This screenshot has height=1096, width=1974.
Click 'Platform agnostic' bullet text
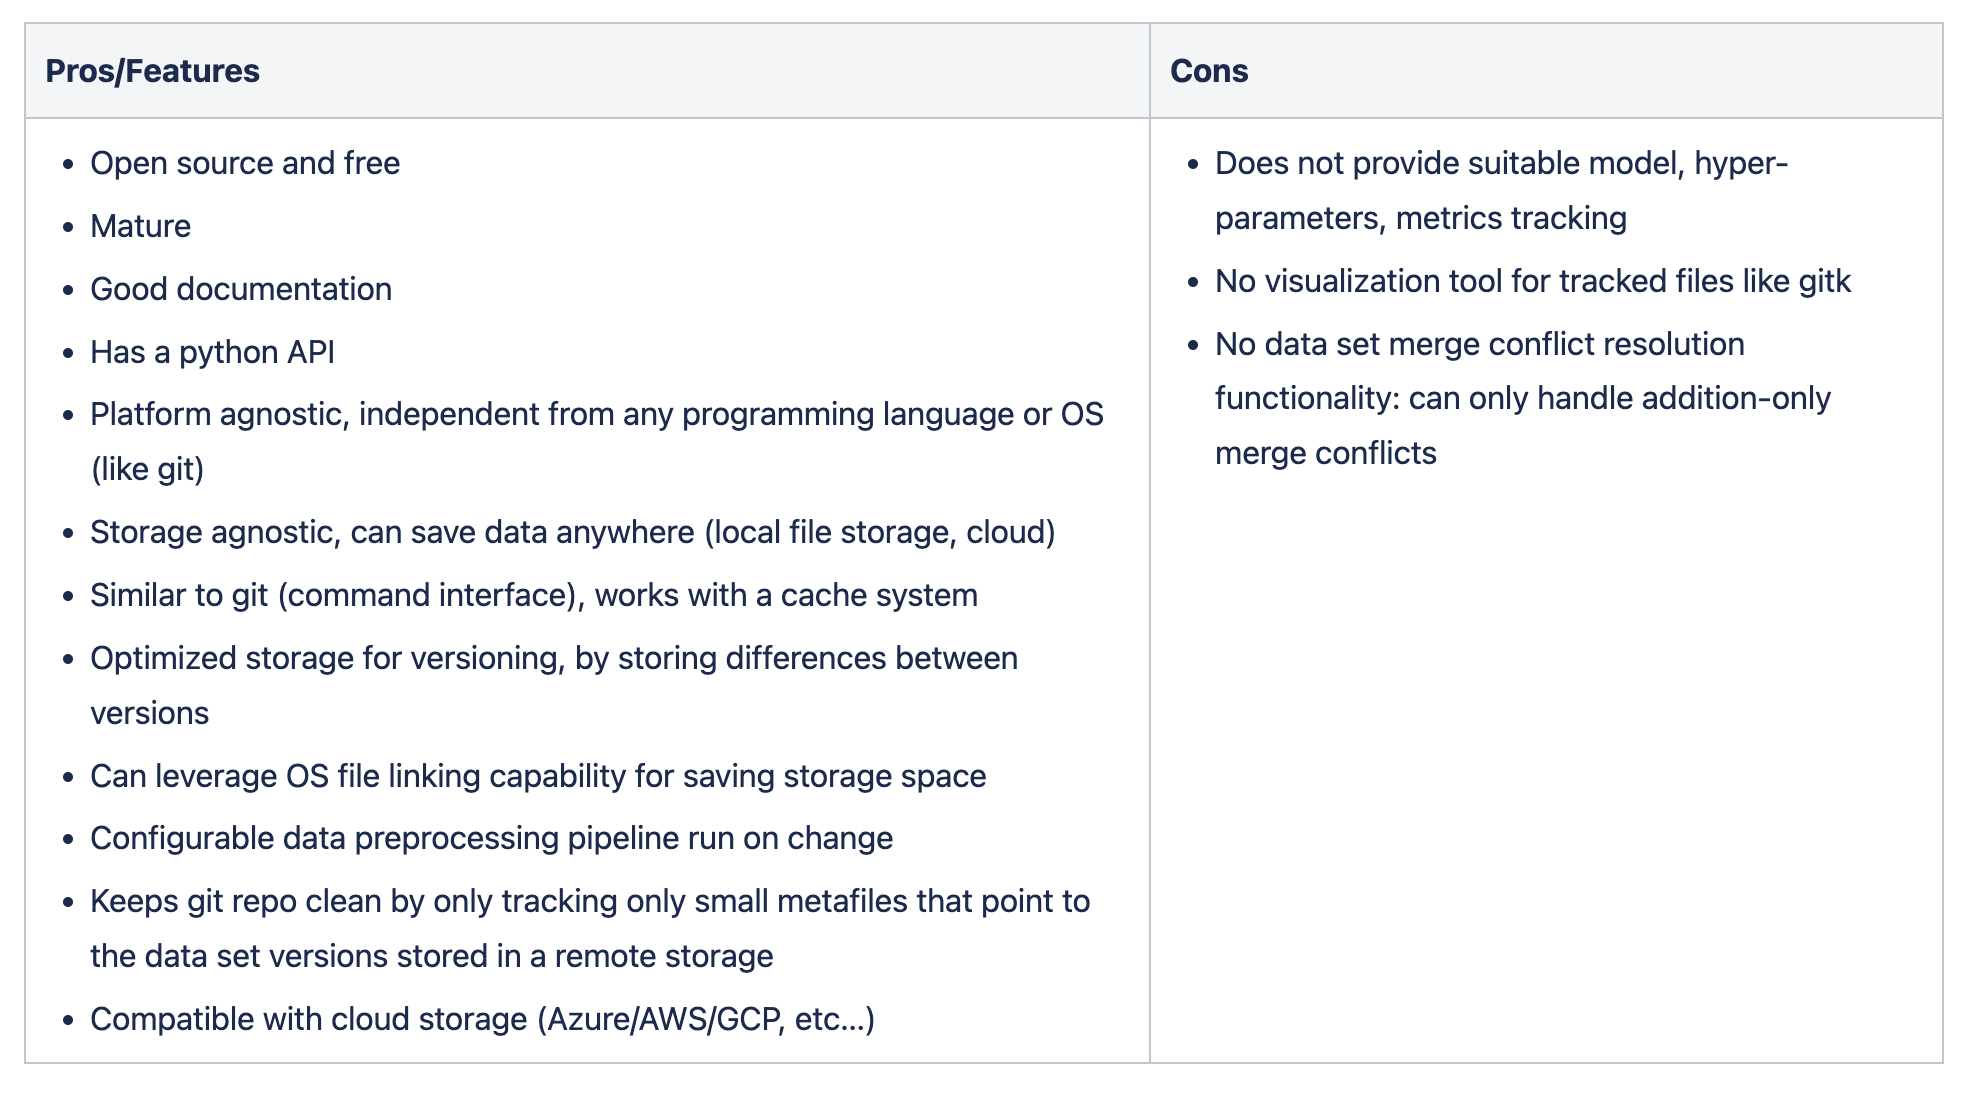597,414
